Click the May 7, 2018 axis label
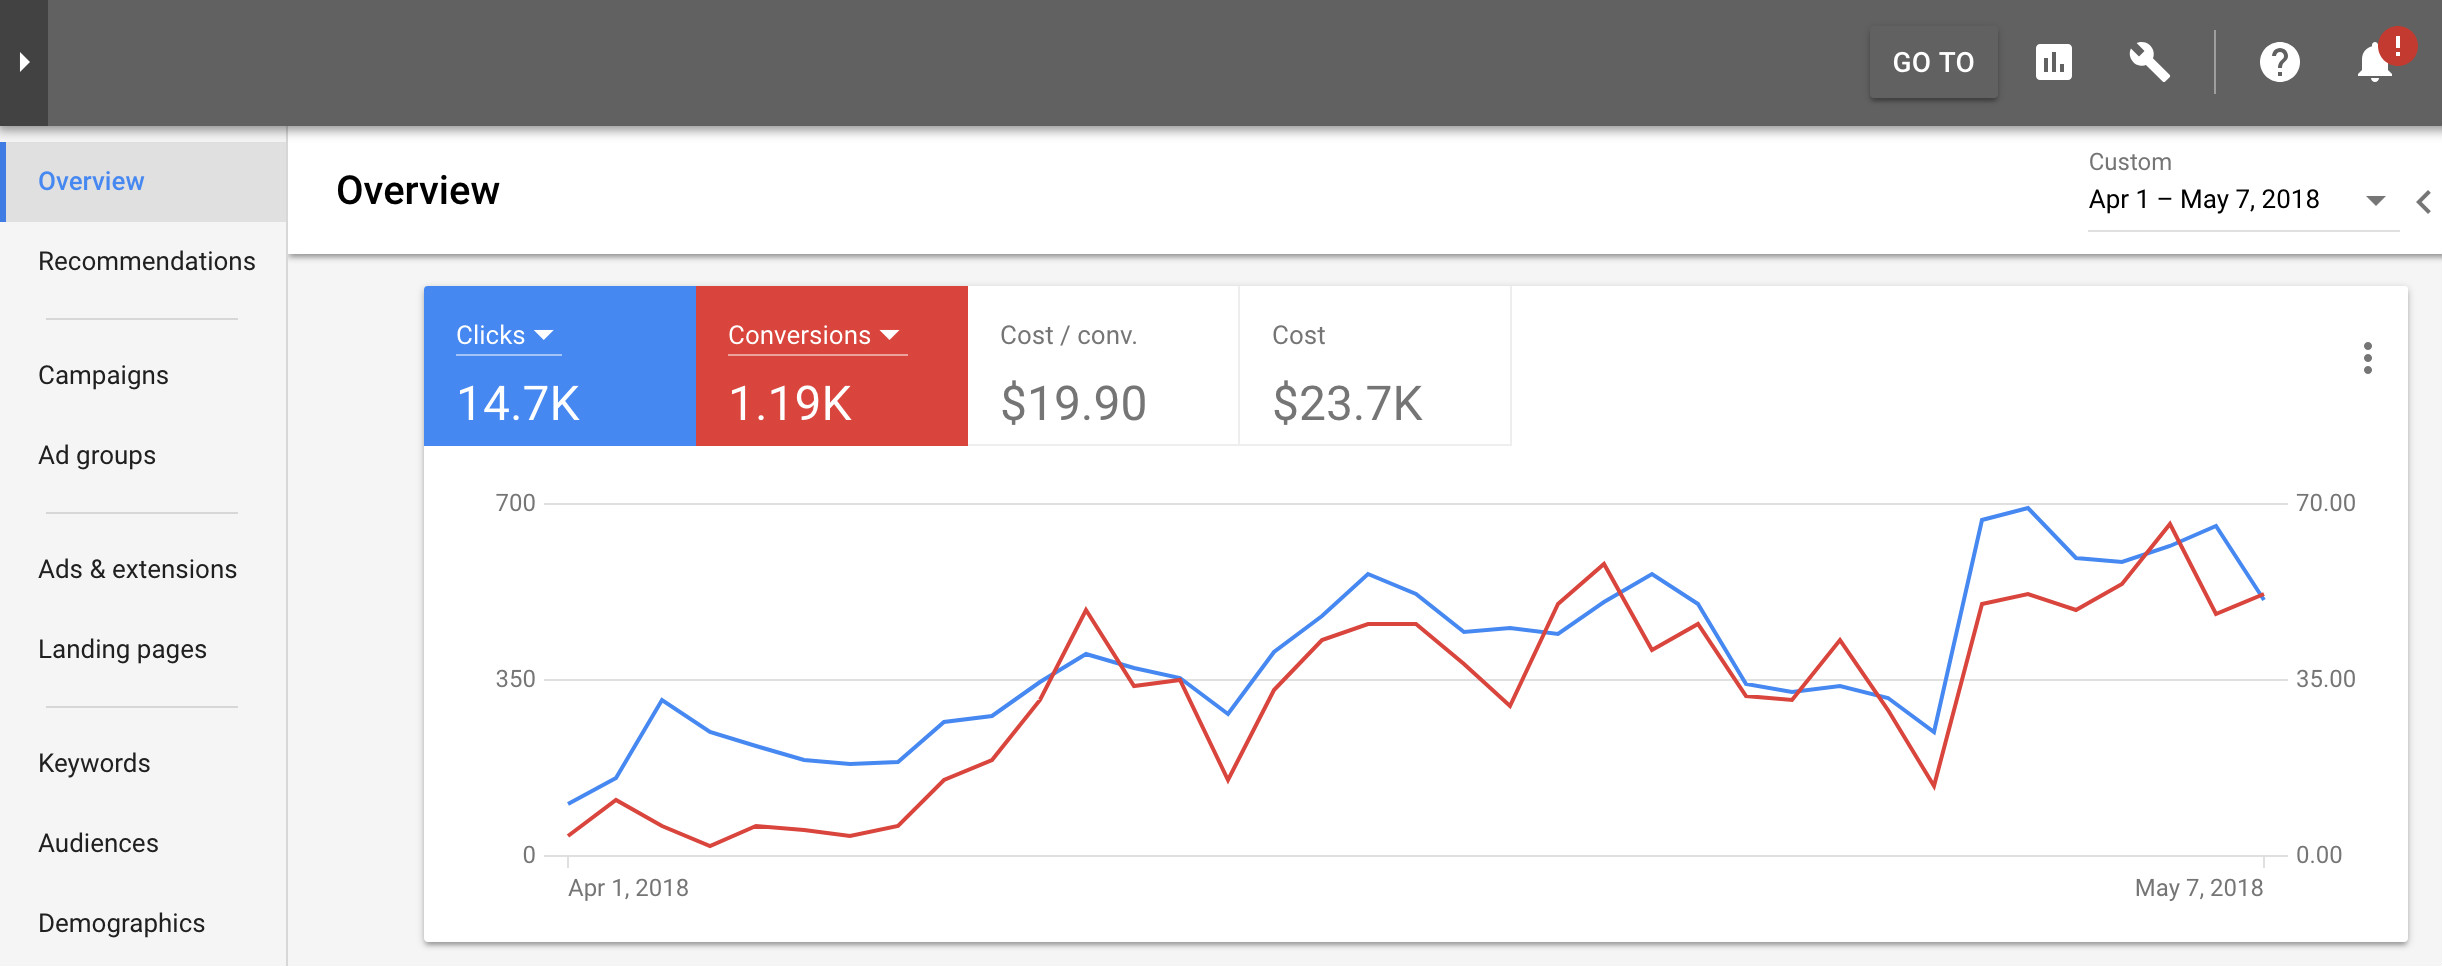The image size is (2442, 966). (x=2198, y=888)
